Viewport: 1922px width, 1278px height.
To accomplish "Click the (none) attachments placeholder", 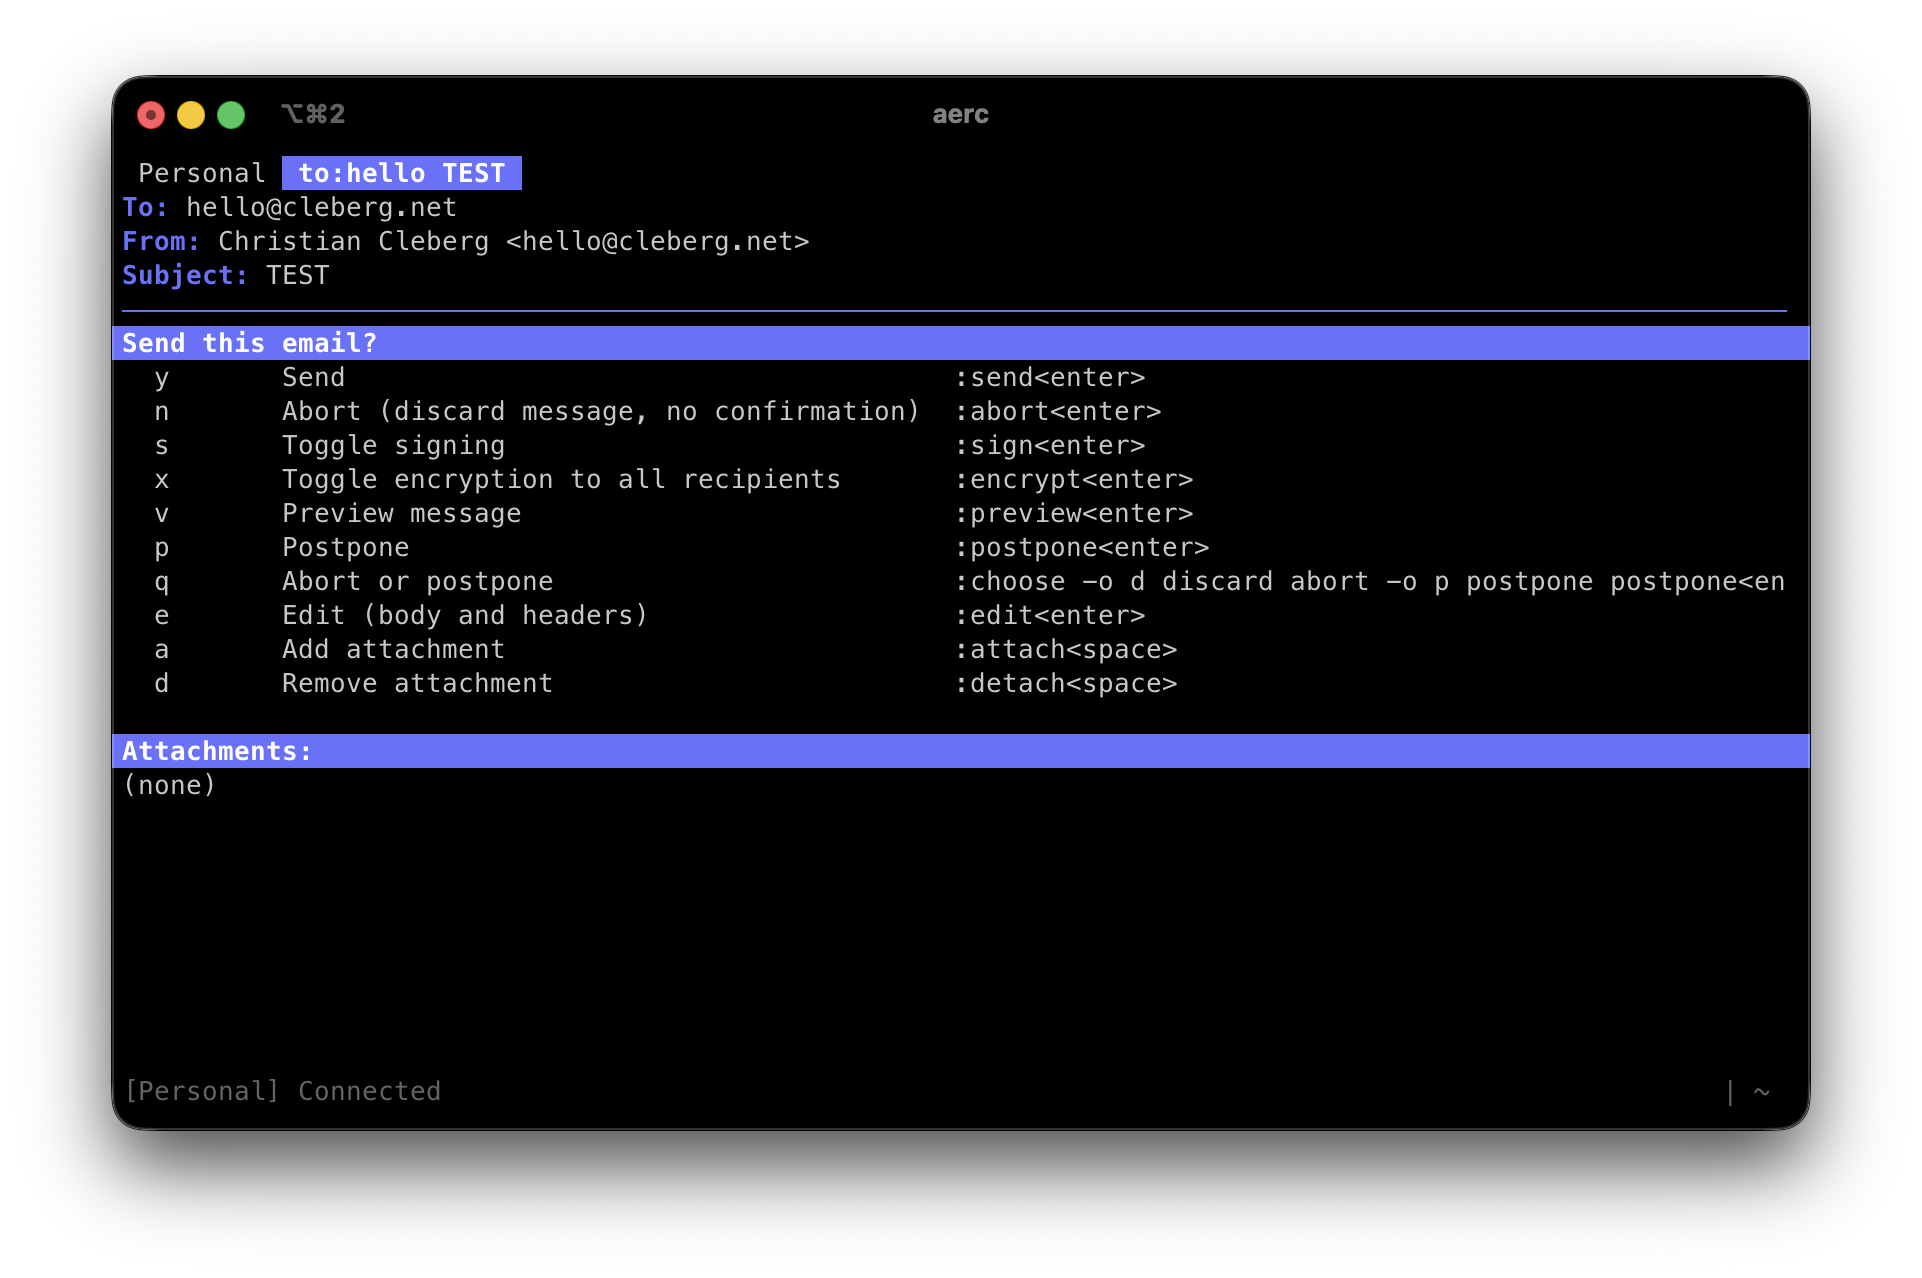I will click(x=169, y=785).
